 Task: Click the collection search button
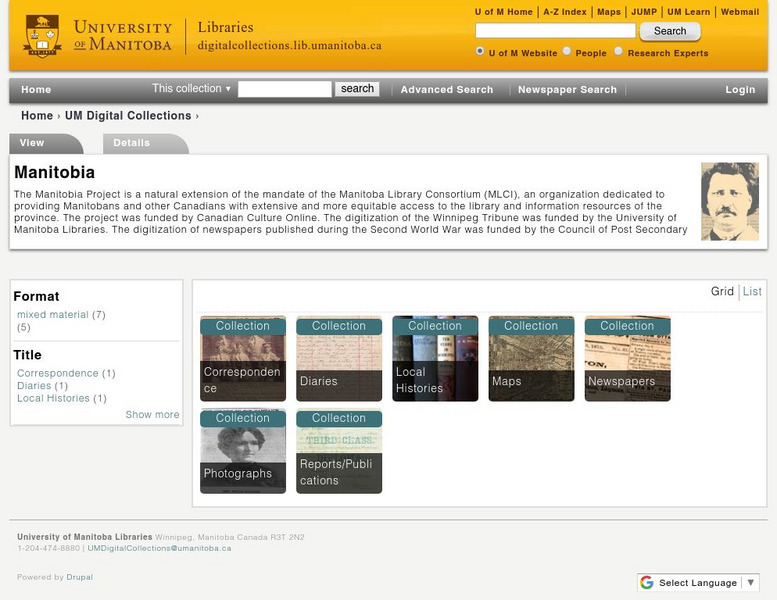pyautogui.click(x=357, y=89)
